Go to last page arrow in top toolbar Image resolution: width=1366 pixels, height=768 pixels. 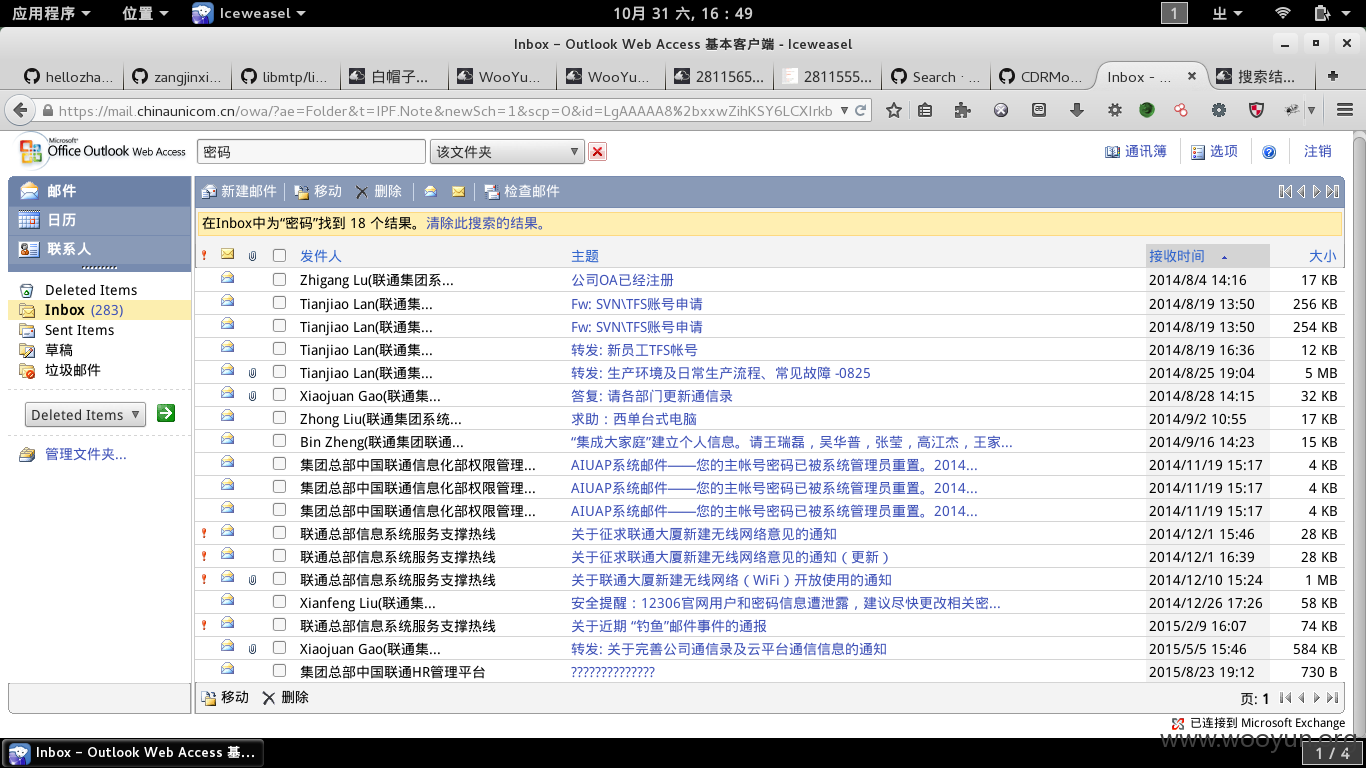click(x=1334, y=191)
